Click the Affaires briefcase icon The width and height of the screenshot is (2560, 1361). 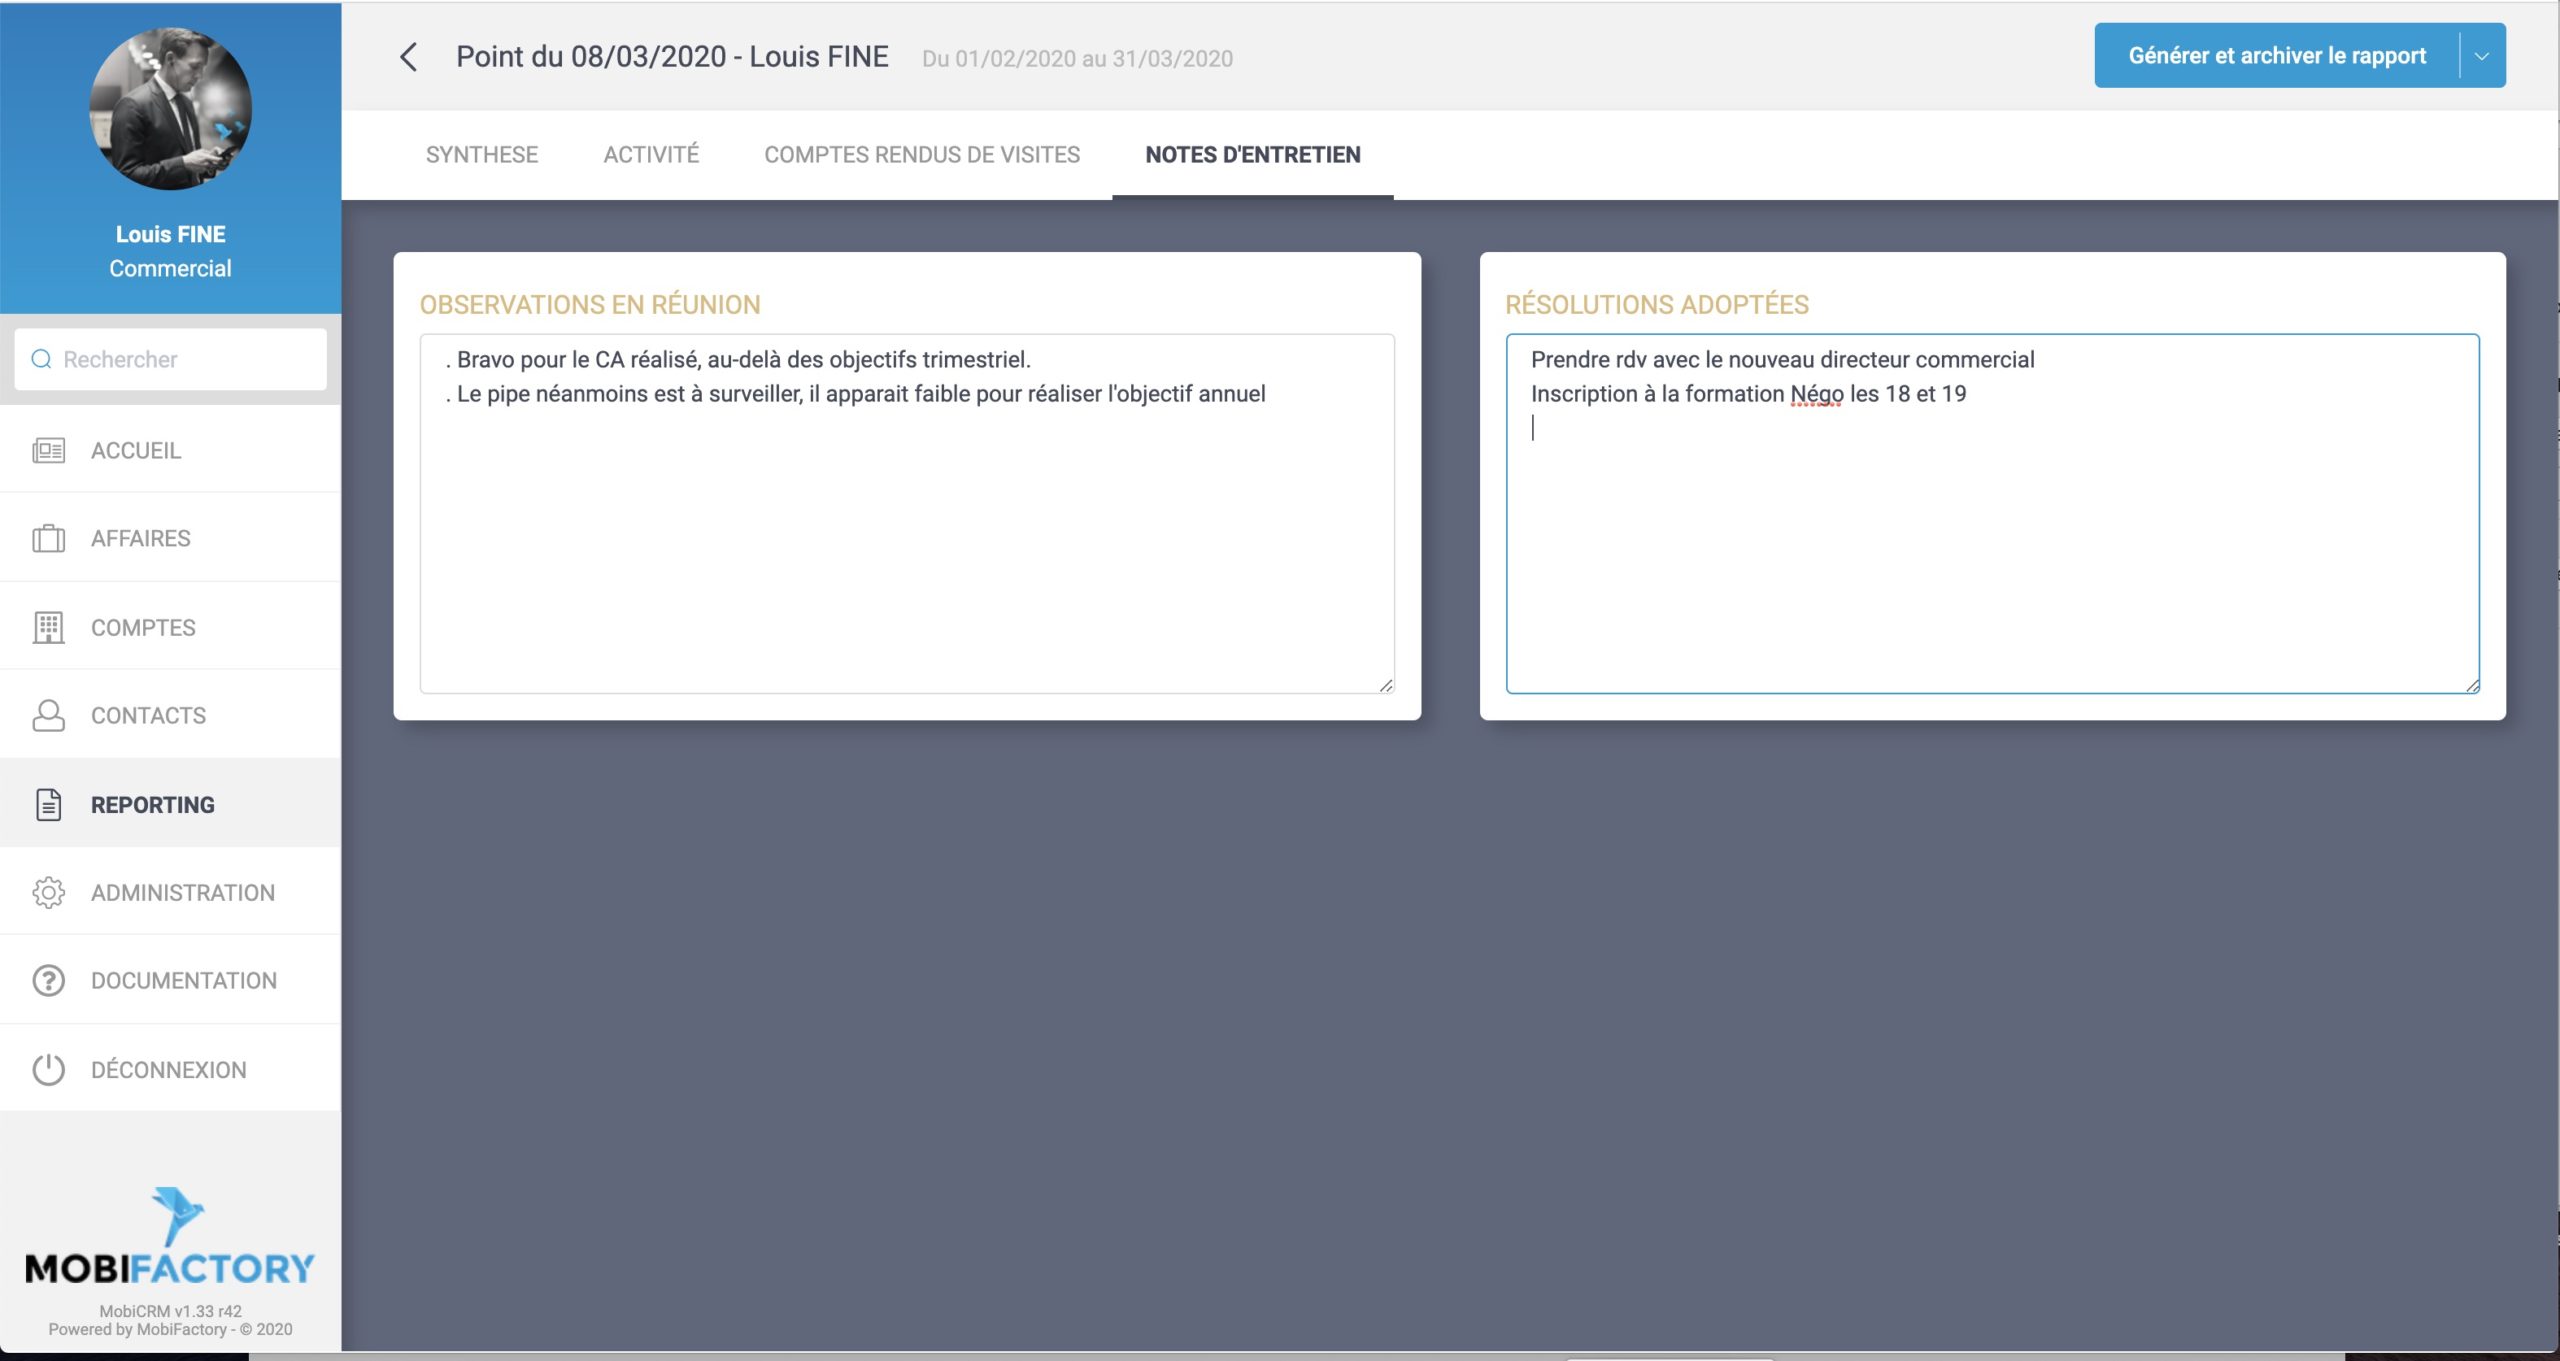click(x=48, y=539)
